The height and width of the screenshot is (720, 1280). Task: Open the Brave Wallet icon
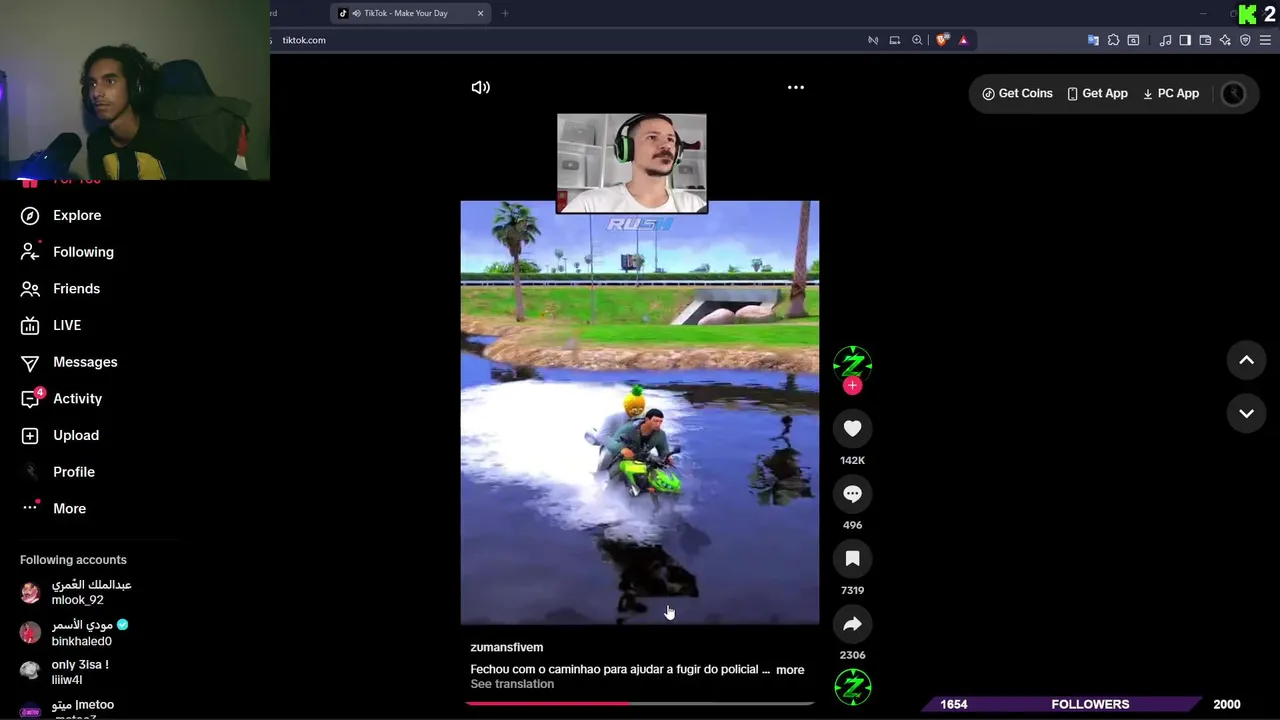coord(1205,40)
